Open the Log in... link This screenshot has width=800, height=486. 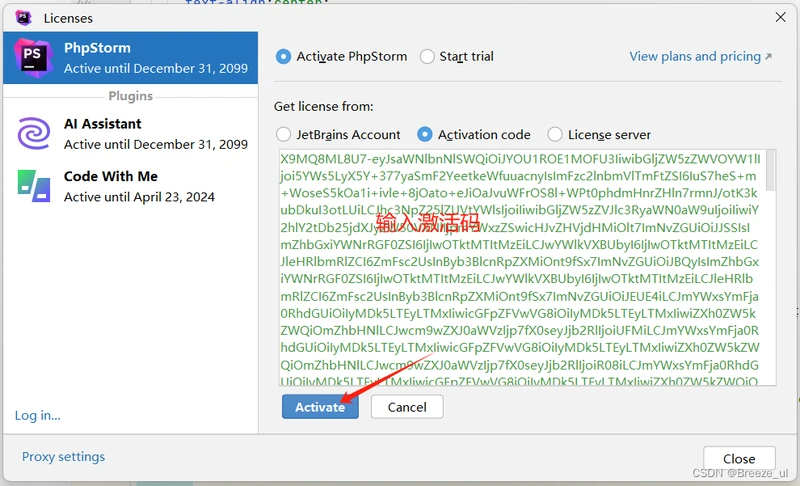(38, 415)
